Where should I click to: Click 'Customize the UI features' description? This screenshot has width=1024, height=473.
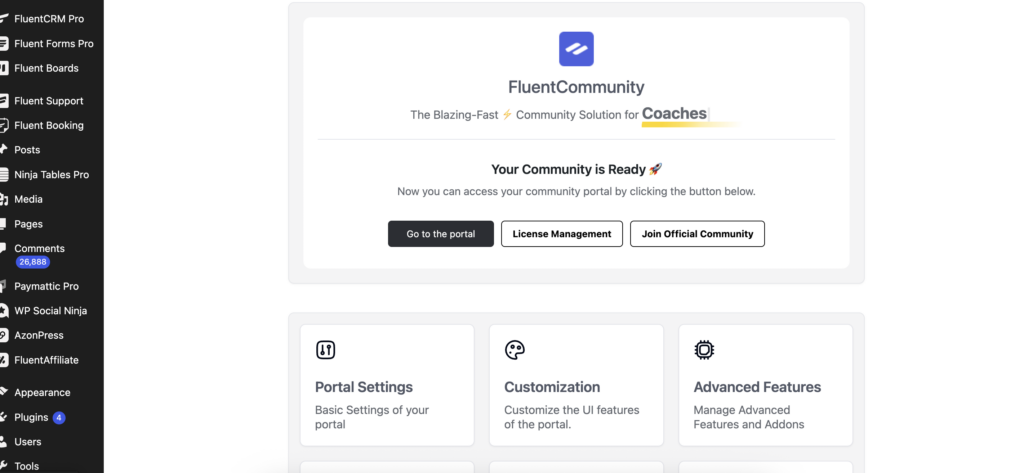[571, 417]
